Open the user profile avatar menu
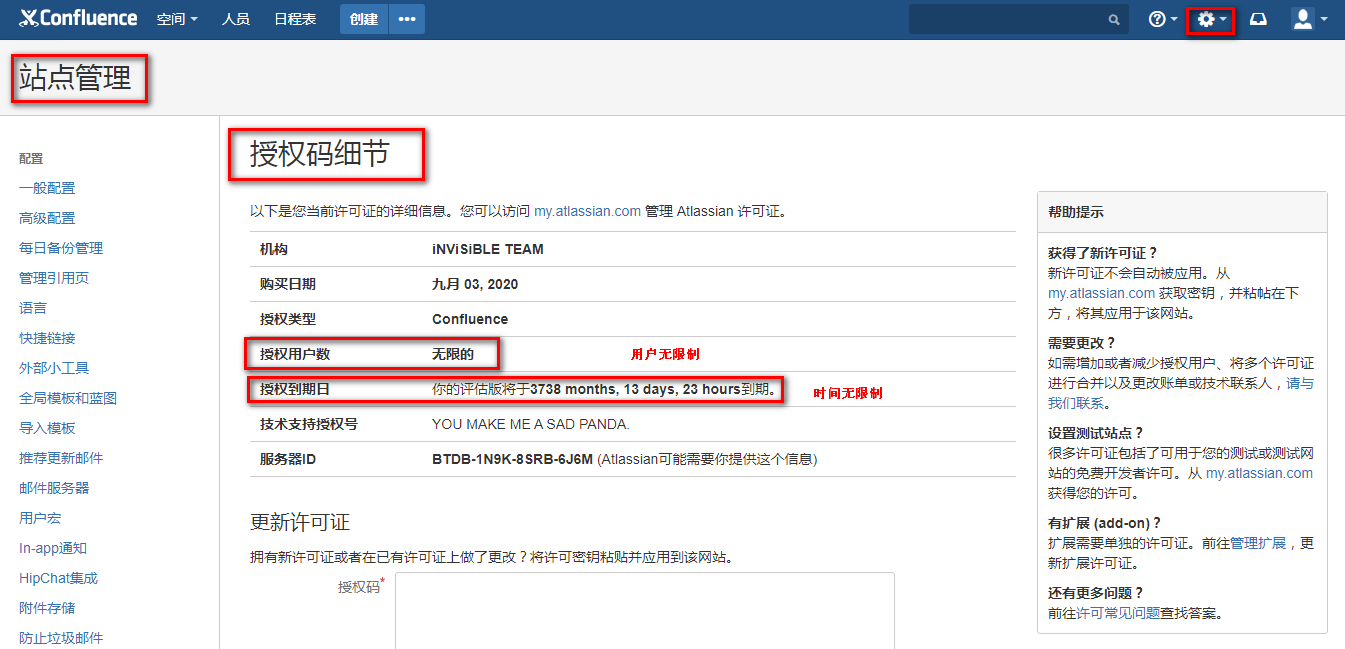 [1308, 19]
